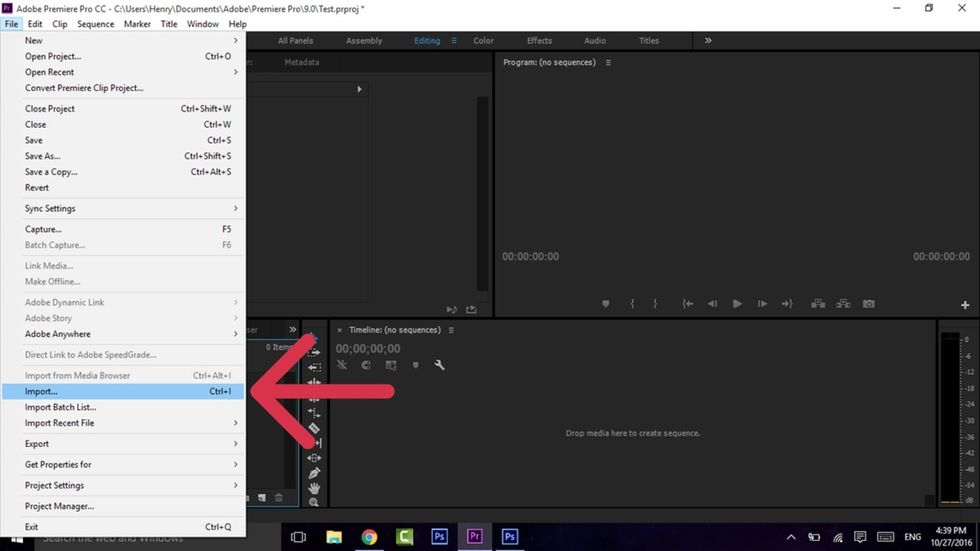Select the Track Select Forward tool
This screenshot has width=980, height=551.
tap(314, 352)
